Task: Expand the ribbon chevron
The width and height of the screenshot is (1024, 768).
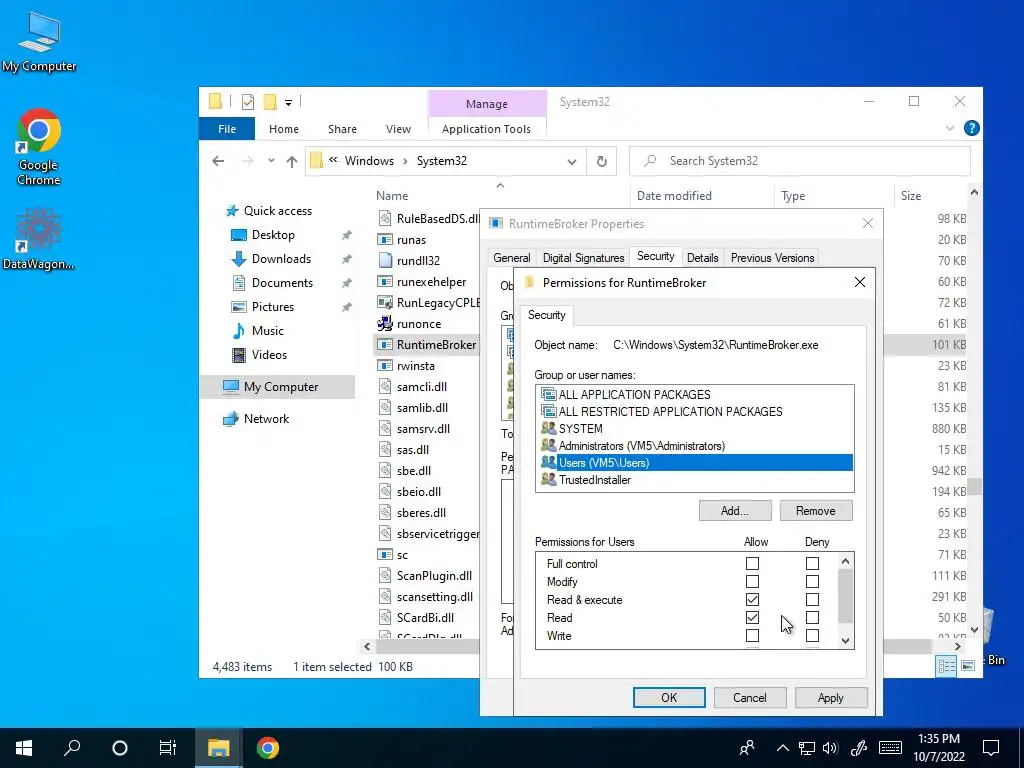Action: (950, 129)
